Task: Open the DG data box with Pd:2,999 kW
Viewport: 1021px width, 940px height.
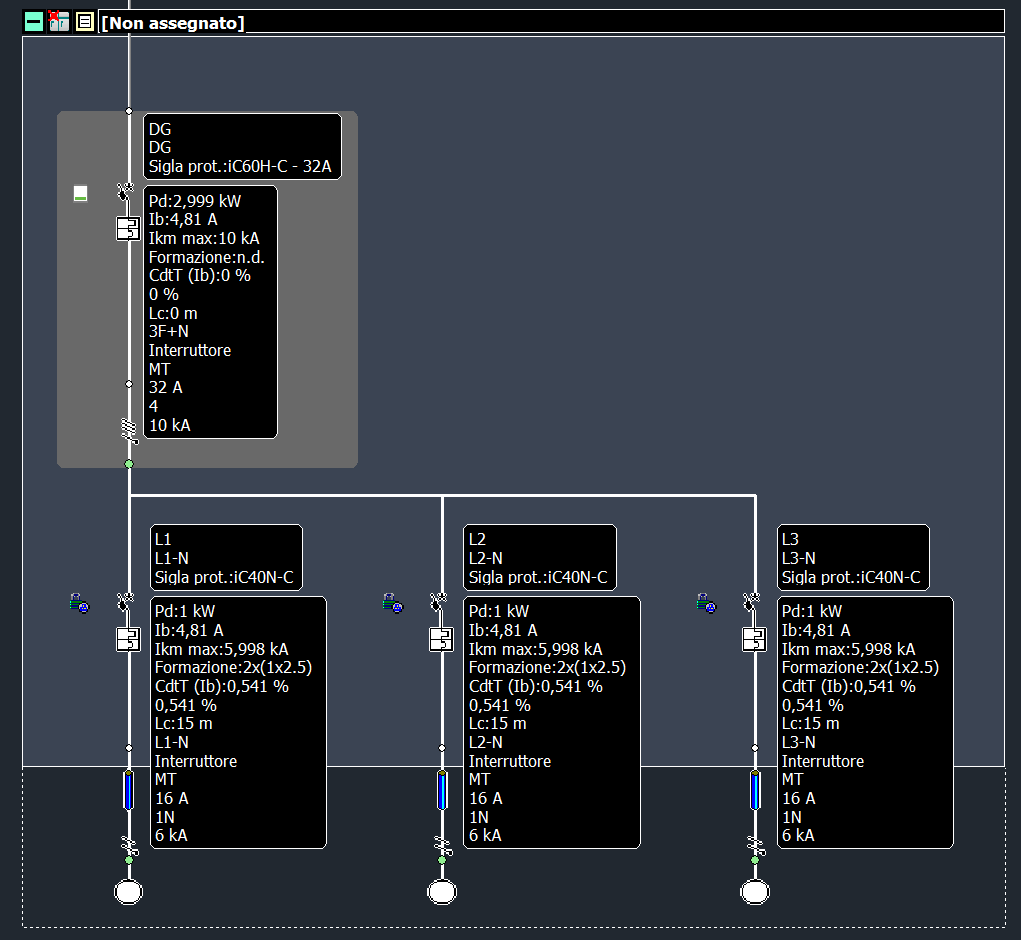Action: [210, 312]
